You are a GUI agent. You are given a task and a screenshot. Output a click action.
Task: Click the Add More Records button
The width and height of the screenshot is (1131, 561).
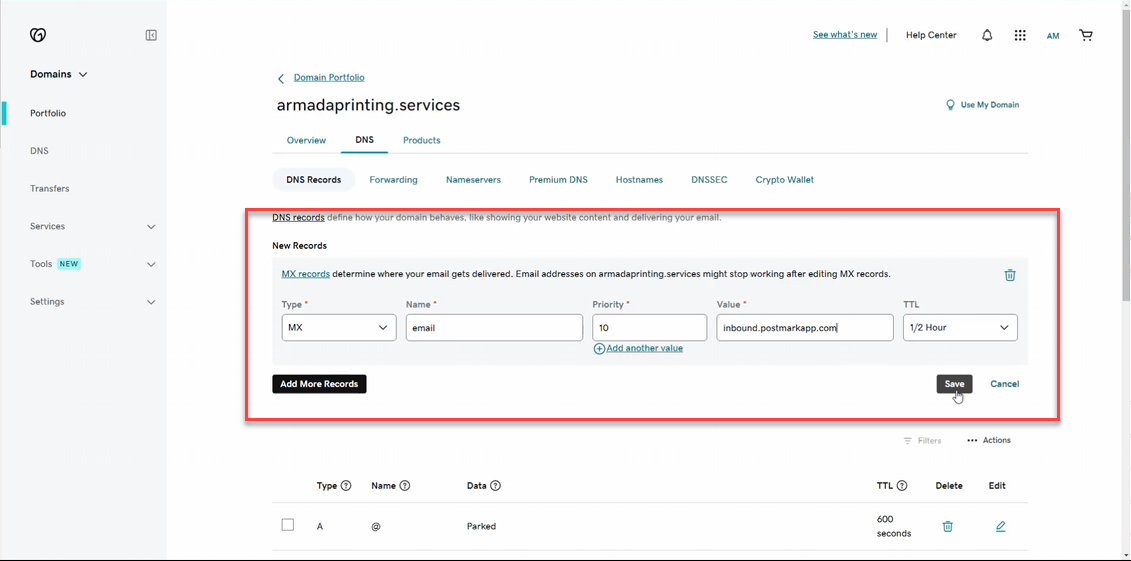(320, 384)
